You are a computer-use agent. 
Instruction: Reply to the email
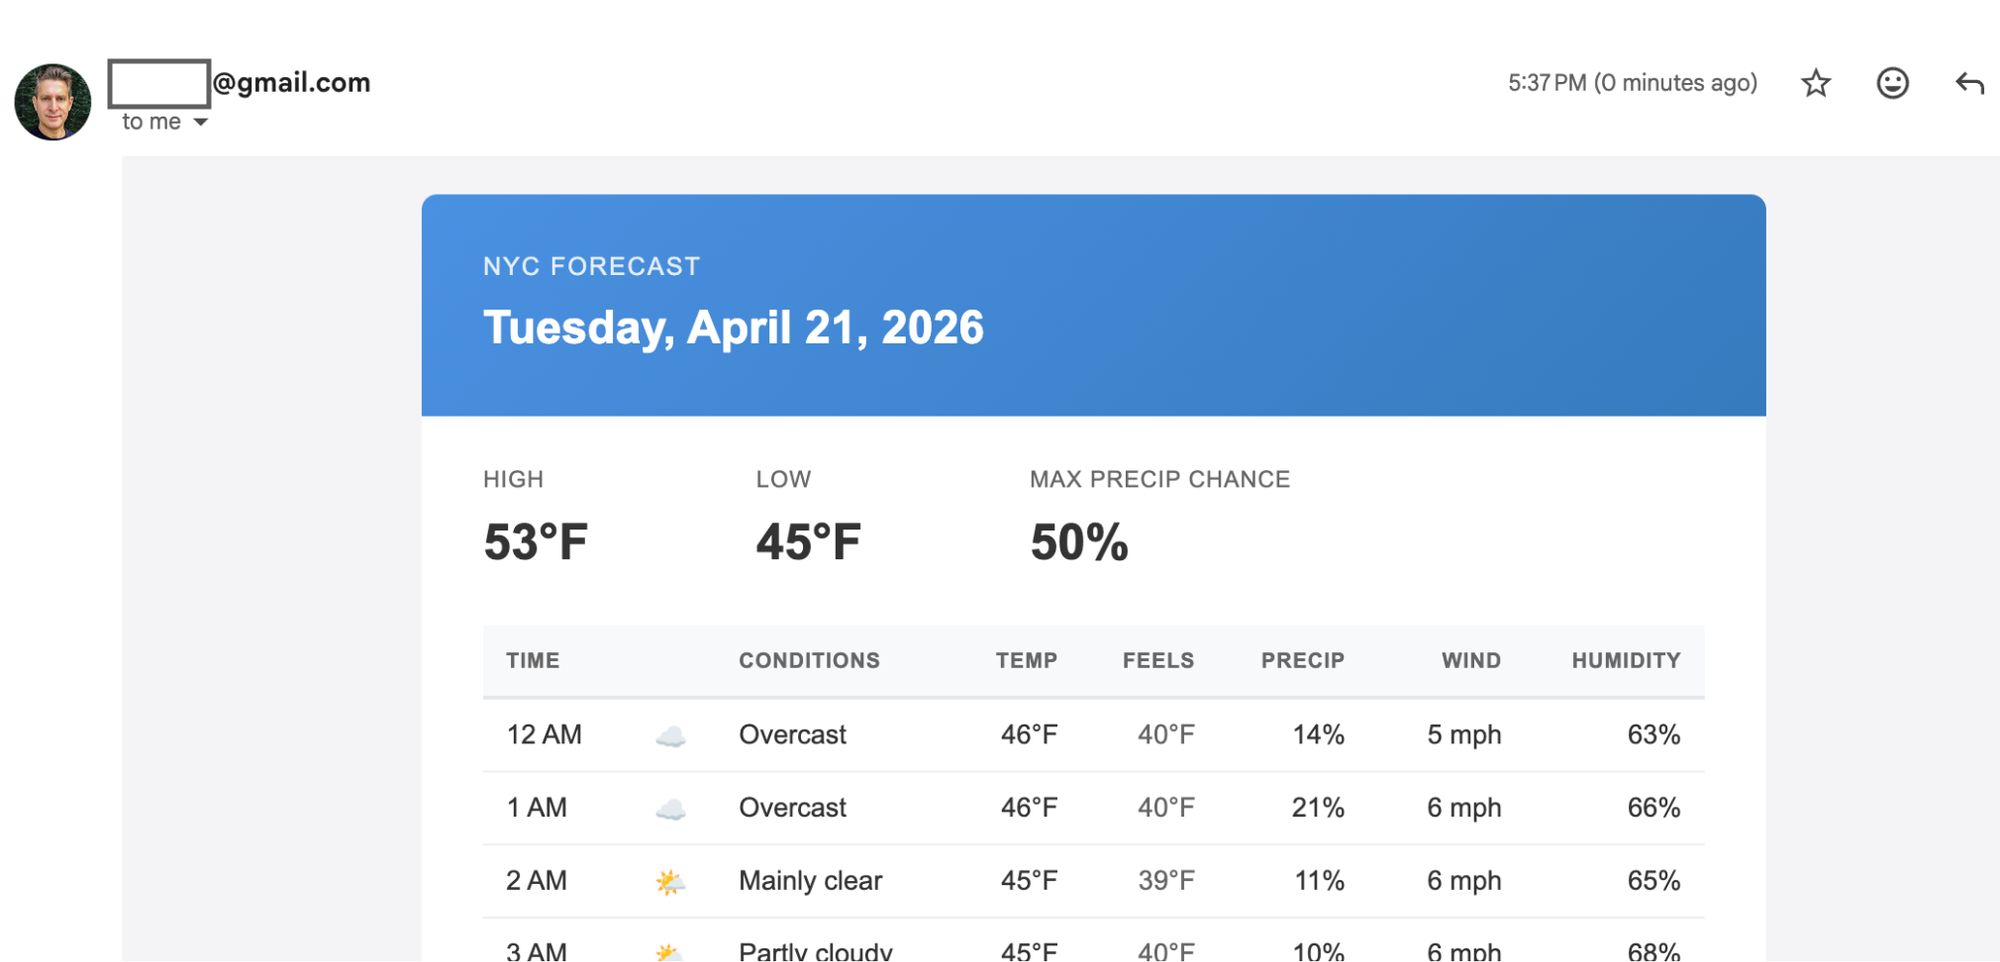(x=1969, y=83)
